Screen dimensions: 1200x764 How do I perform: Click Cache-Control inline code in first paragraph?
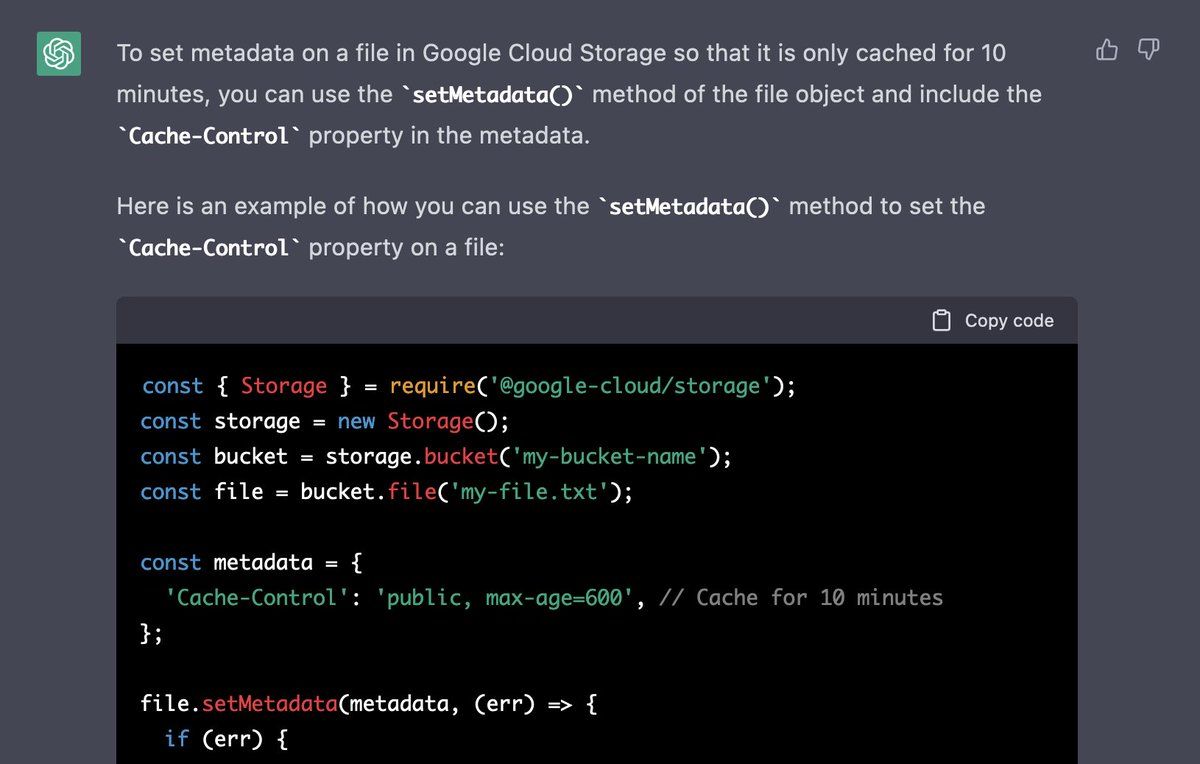tap(209, 136)
